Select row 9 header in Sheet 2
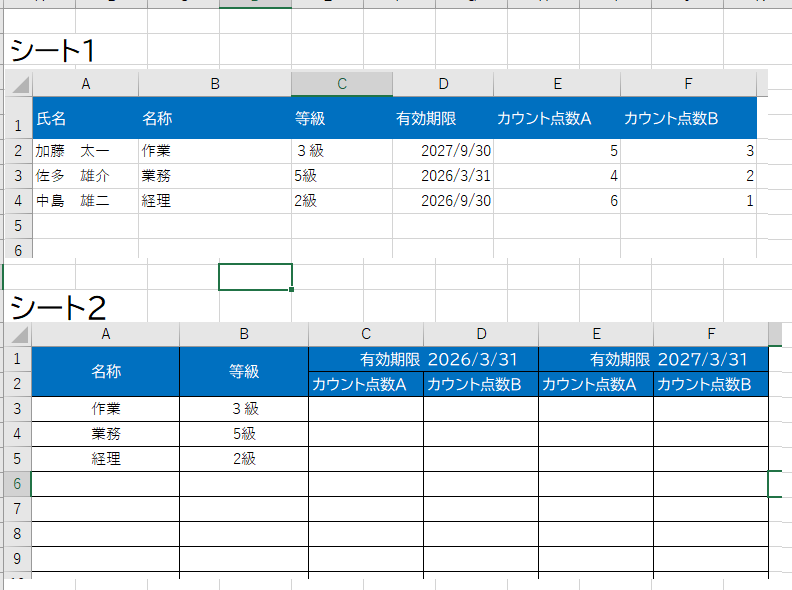Screen dimensions: 792x590 18,559
